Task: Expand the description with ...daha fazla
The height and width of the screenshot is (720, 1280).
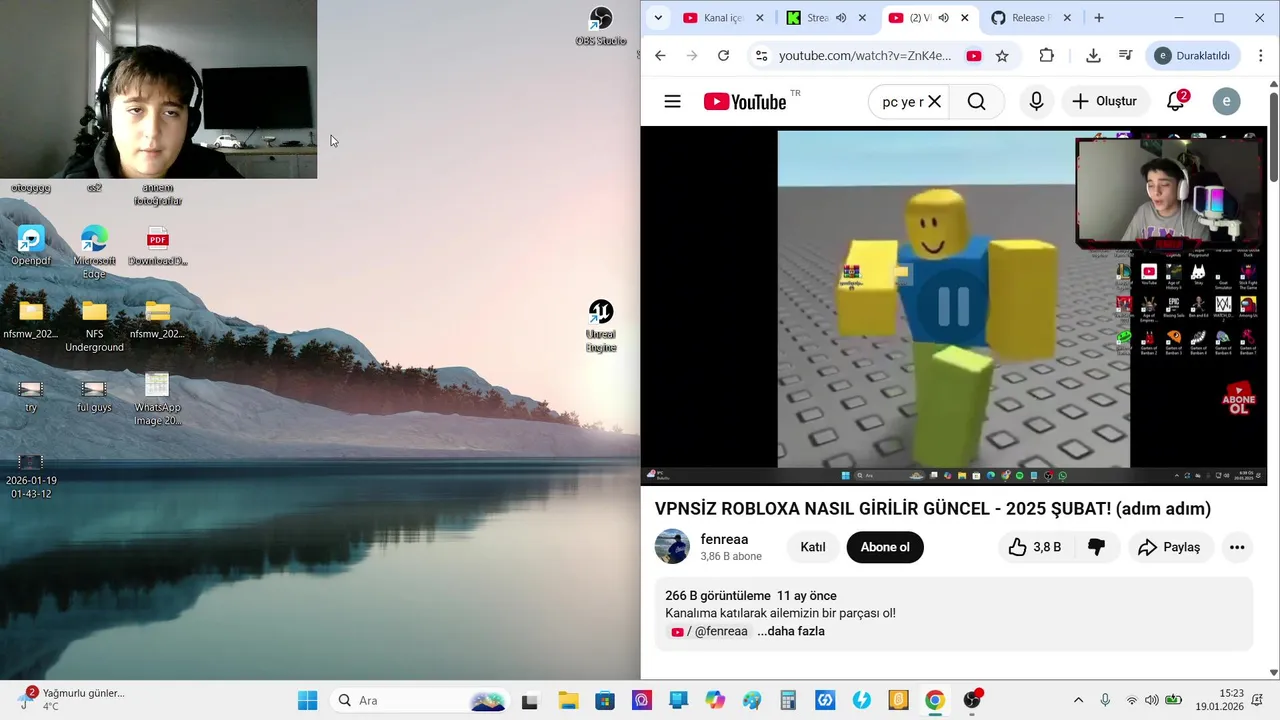Action: click(791, 631)
